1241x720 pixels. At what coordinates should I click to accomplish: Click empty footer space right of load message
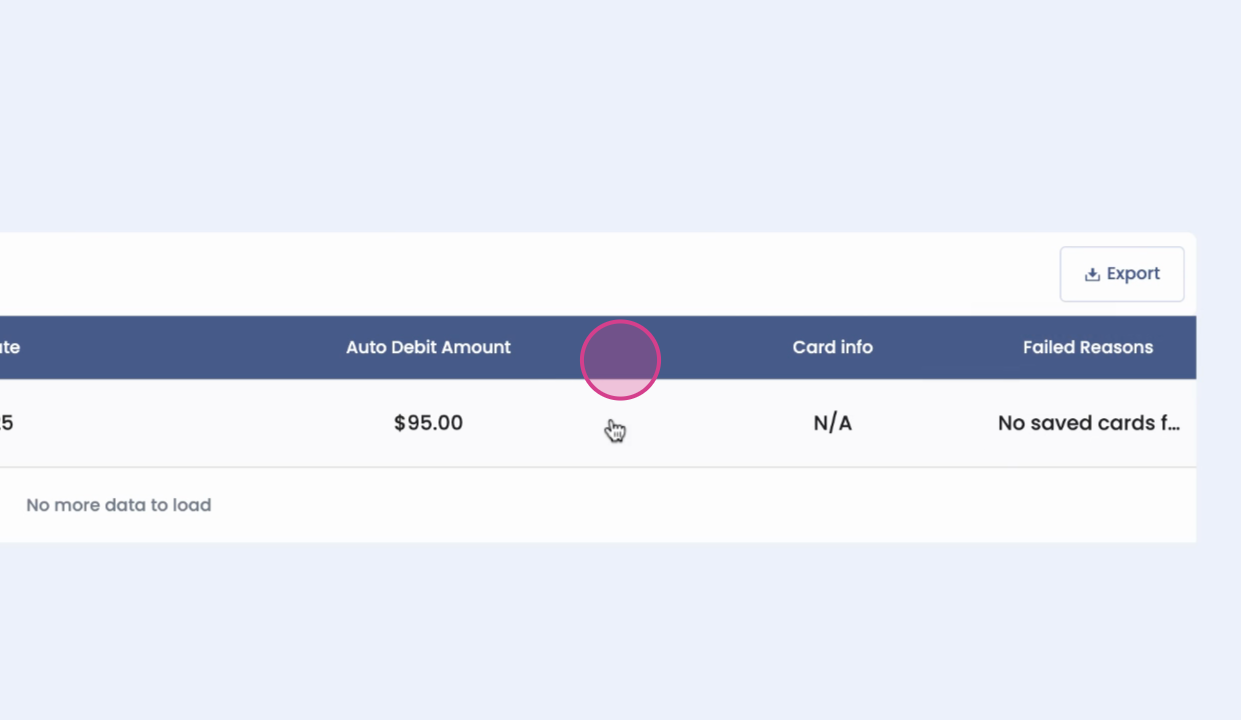pyautogui.click(x=700, y=505)
